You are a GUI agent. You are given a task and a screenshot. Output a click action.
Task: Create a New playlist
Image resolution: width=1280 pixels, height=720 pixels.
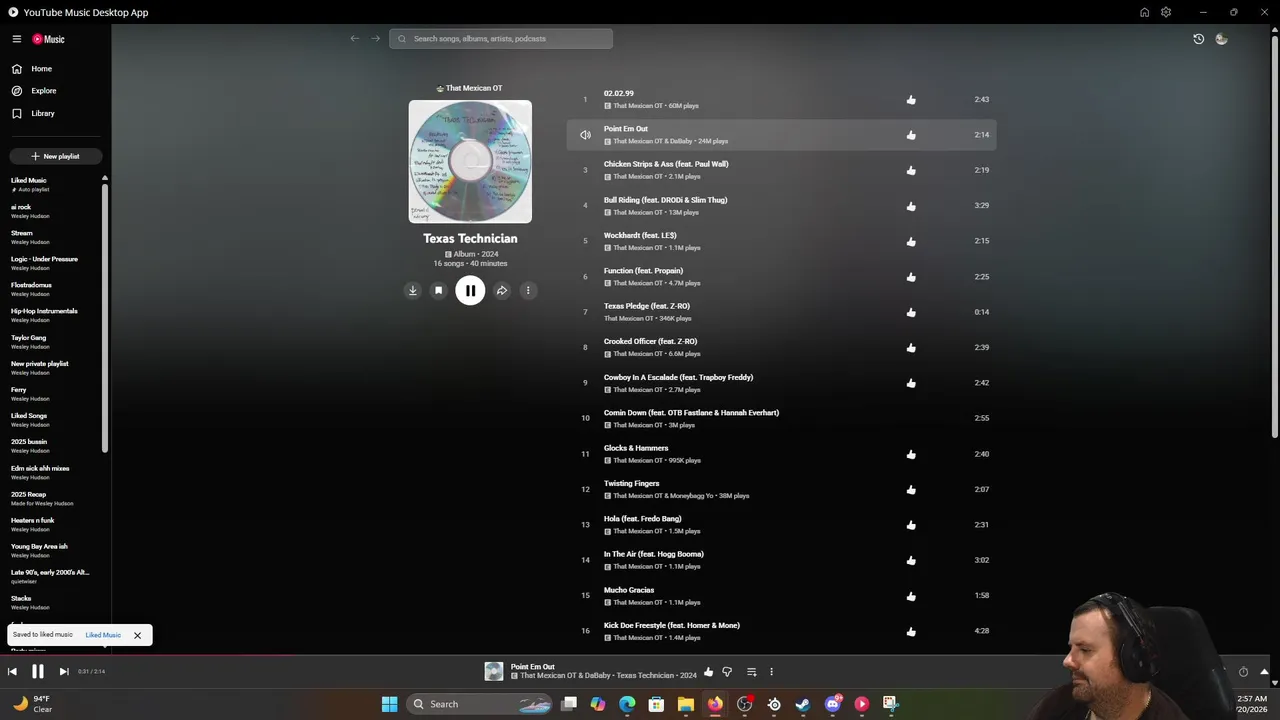pyautogui.click(x=55, y=156)
